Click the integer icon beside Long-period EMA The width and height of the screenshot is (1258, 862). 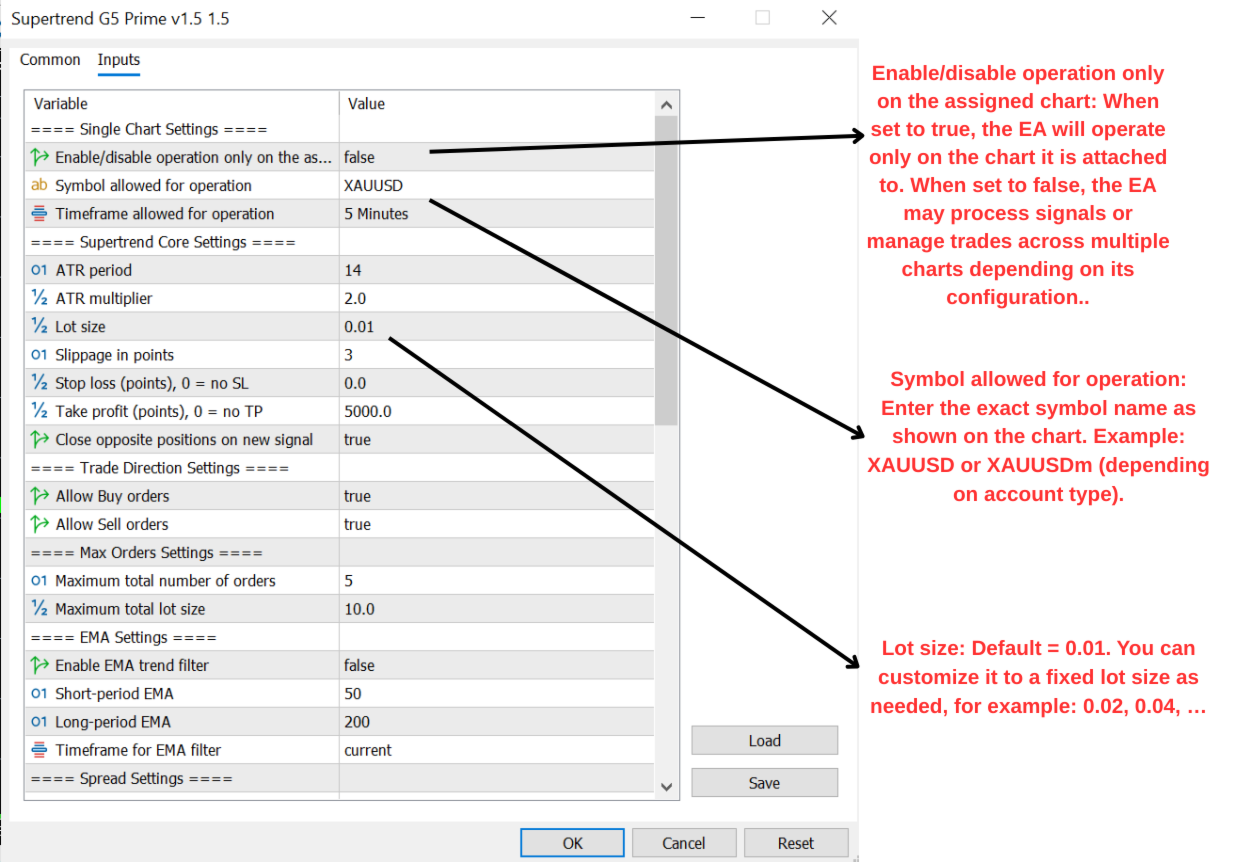[x=40, y=722]
